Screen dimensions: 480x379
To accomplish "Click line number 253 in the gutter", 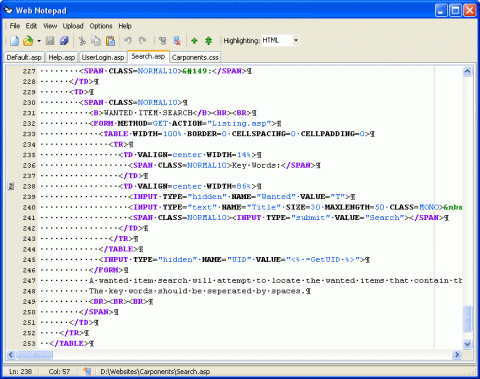I will point(29,343).
